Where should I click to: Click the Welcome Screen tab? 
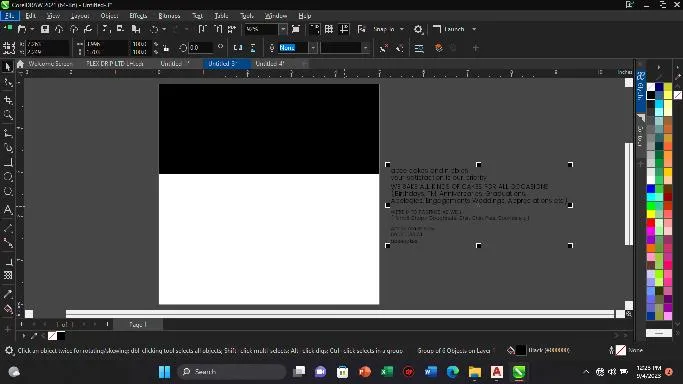click(x=50, y=64)
